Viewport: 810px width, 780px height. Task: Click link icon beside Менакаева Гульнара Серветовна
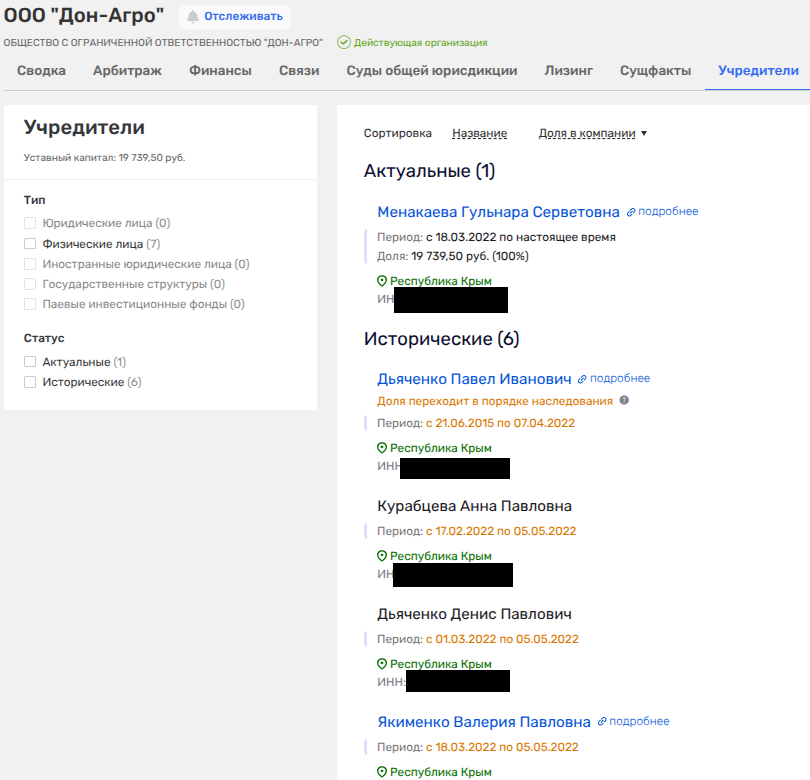click(x=631, y=212)
